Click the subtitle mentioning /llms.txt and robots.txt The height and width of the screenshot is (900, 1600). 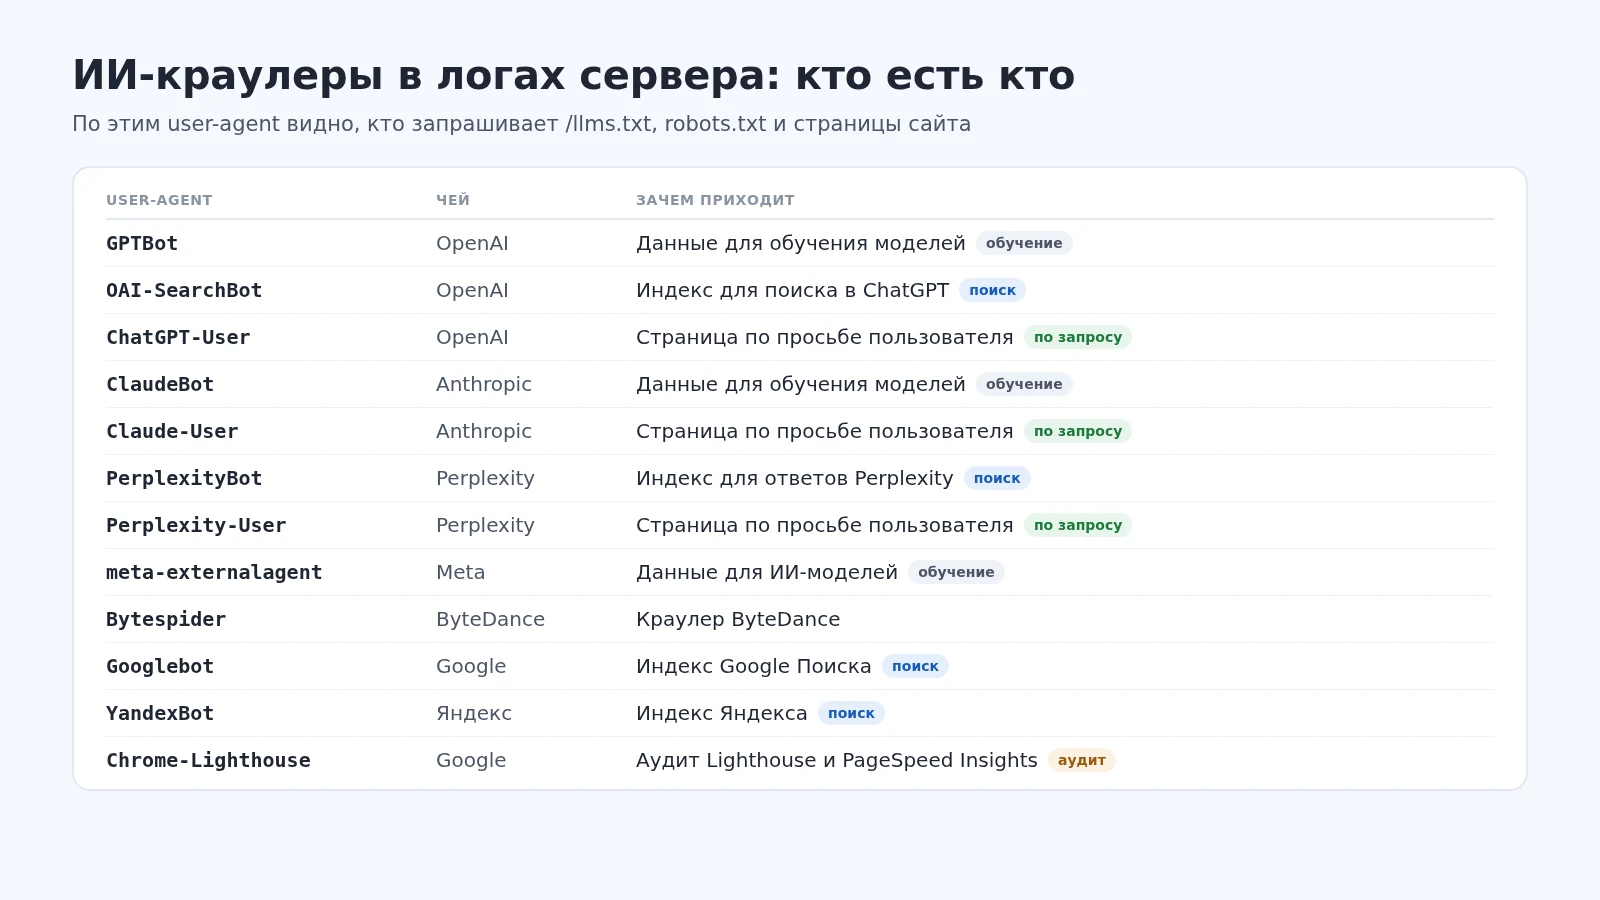point(521,124)
